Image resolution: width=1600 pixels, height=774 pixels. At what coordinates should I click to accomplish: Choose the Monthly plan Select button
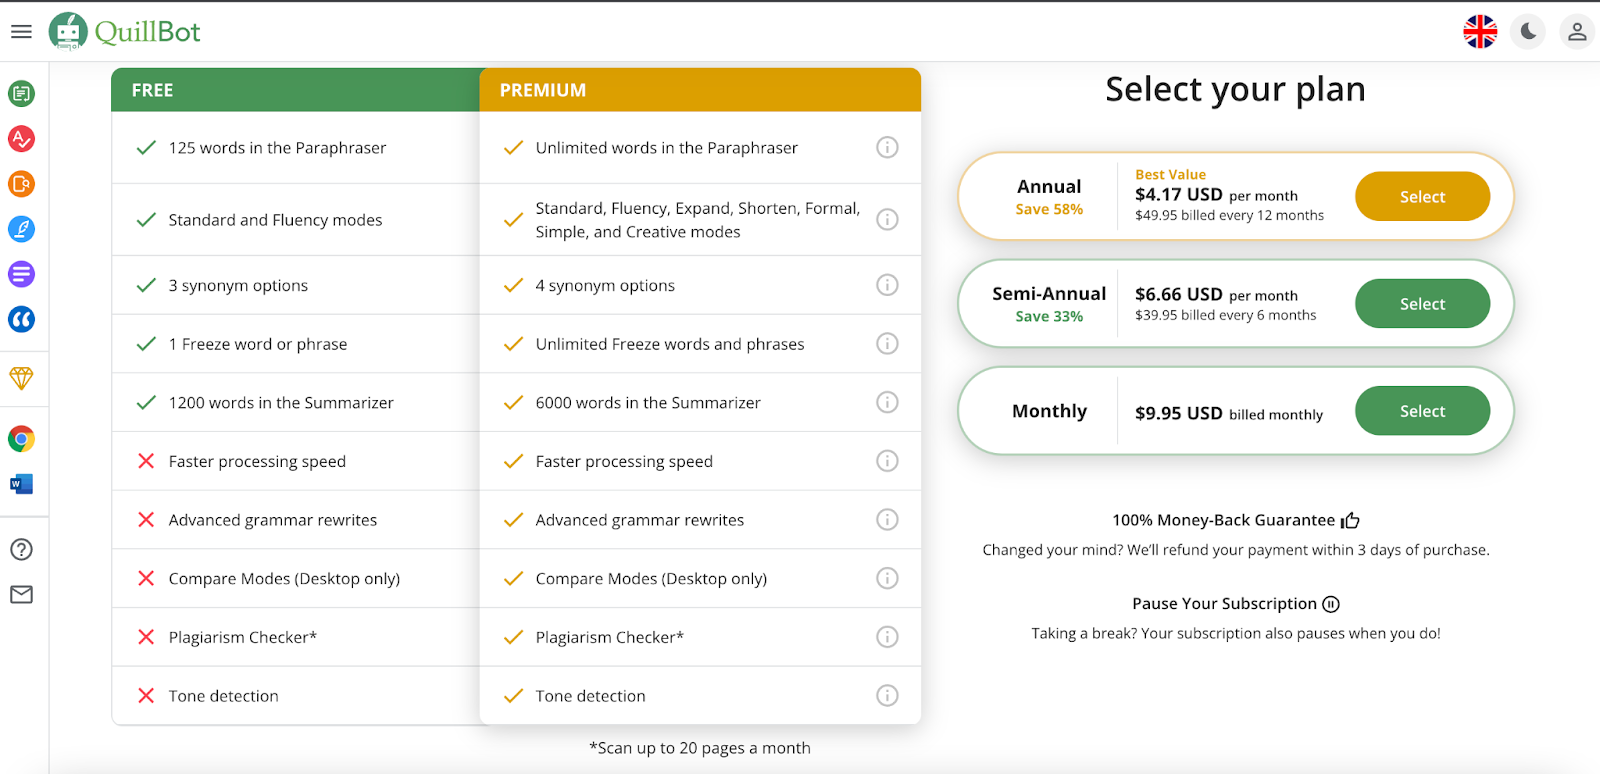1422,411
